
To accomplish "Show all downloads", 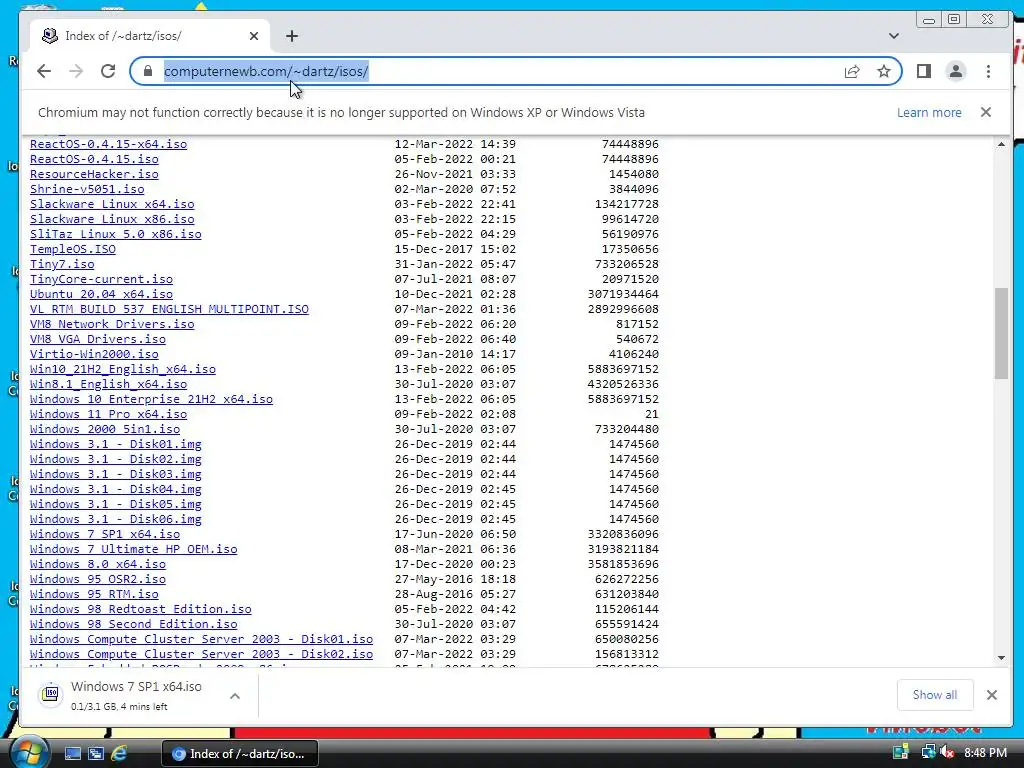I will (x=935, y=695).
